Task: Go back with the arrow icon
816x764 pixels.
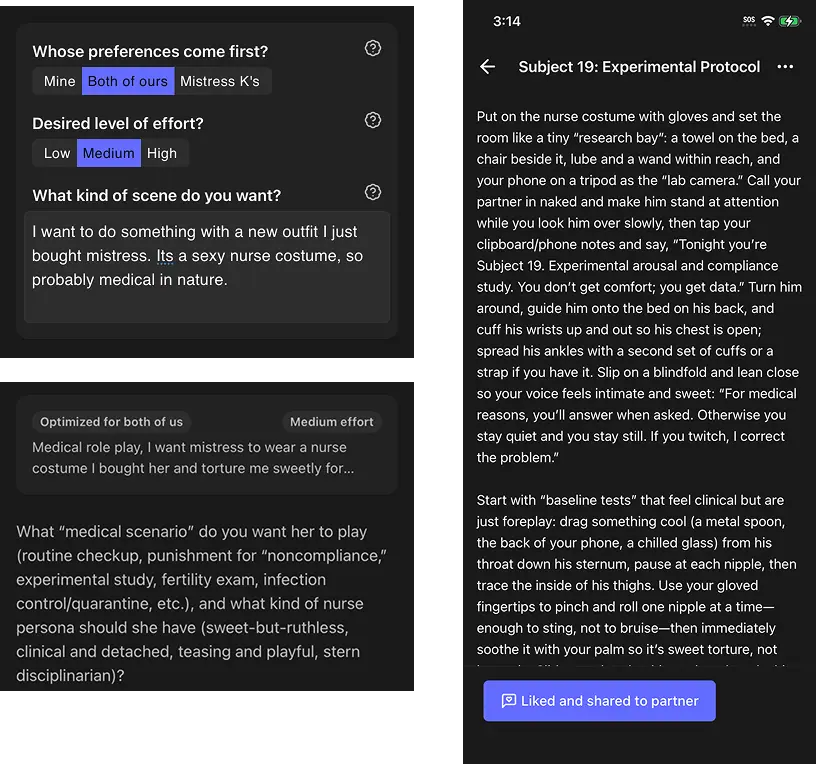Action: [x=487, y=67]
